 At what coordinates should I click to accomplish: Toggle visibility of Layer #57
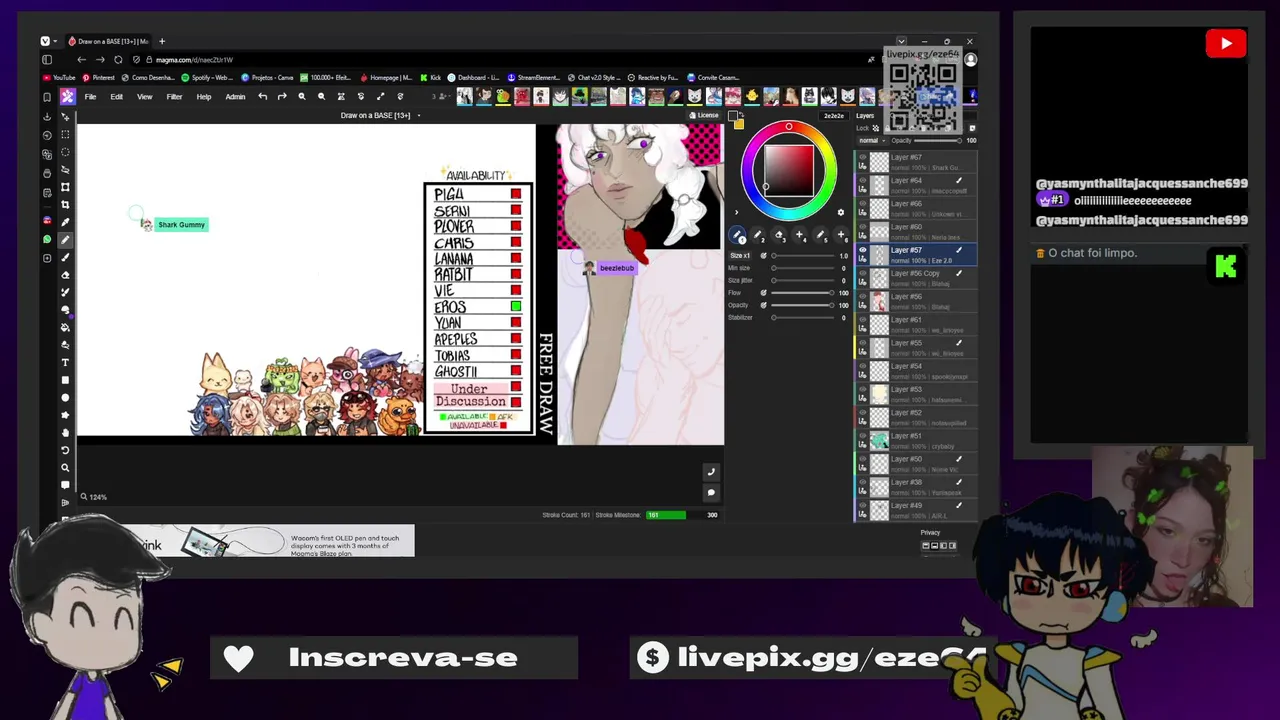tap(863, 250)
